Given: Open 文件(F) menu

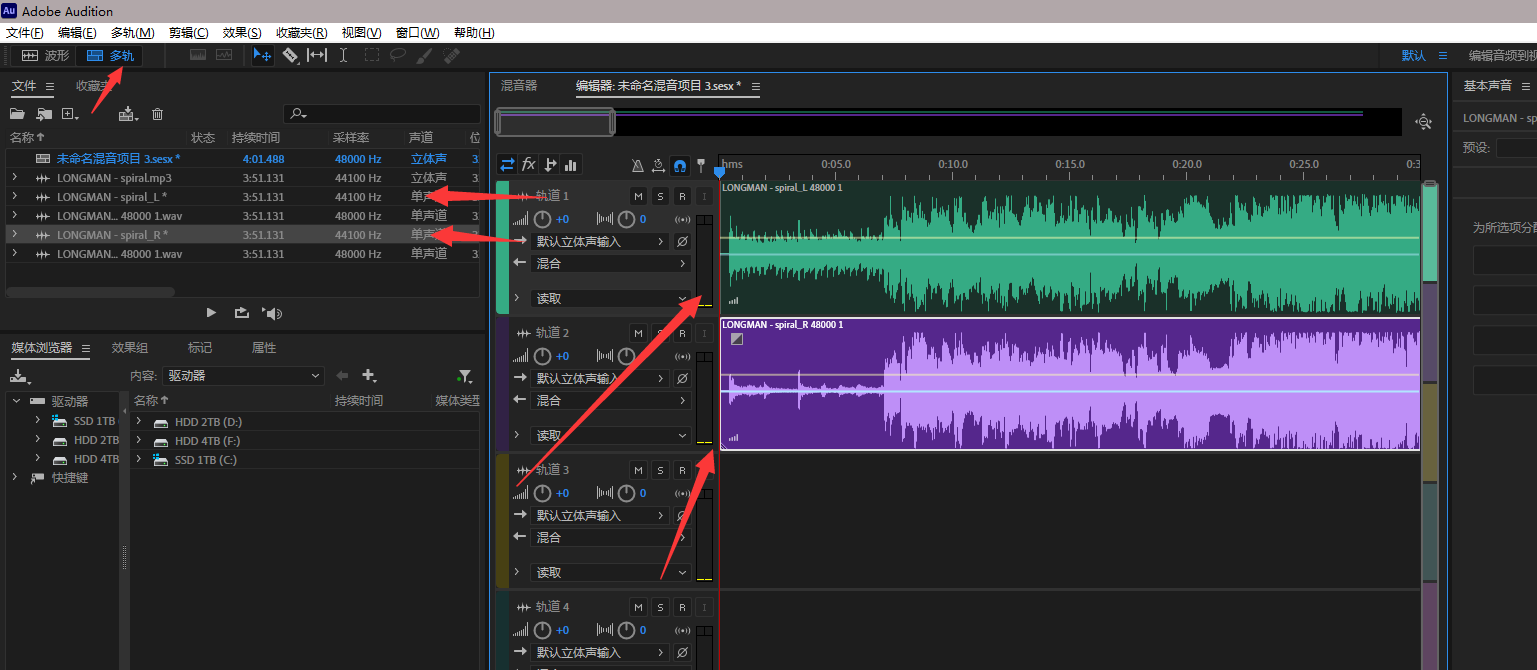Looking at the screenshot, I should point(24,33).
